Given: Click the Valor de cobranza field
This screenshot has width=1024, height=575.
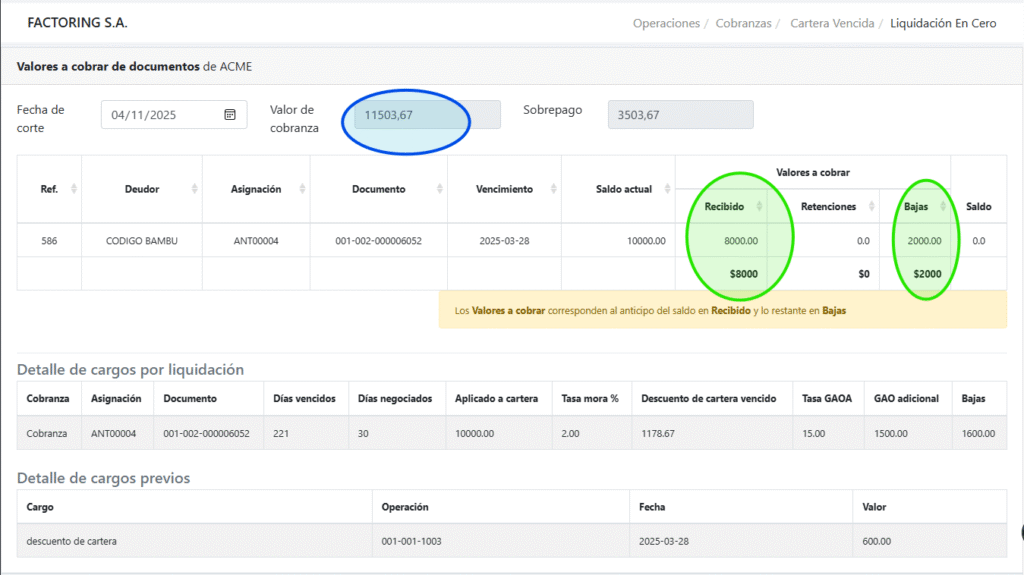Looking at the screenshot, I should (427, 115).
